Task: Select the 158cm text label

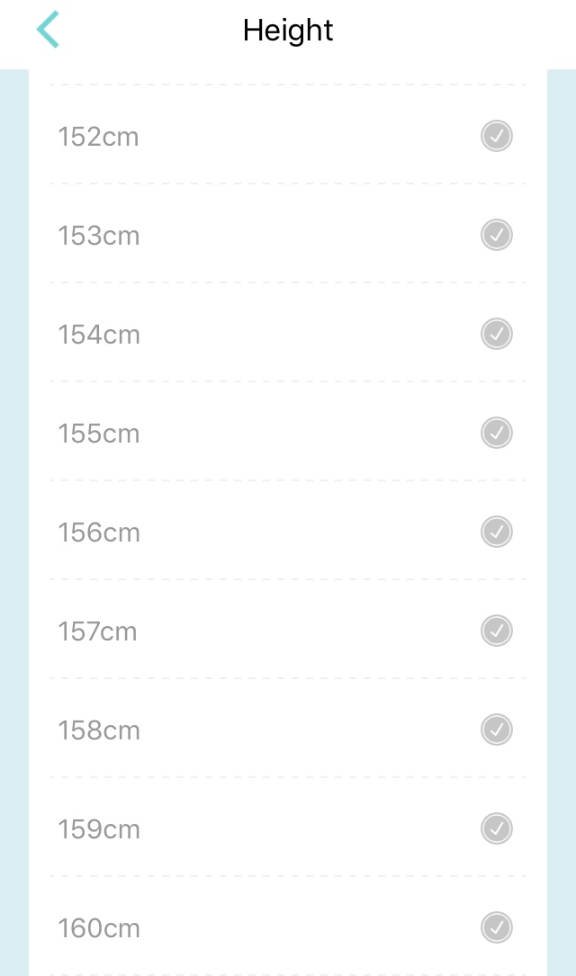Action: pyautogui.click(x=98, y=731)
